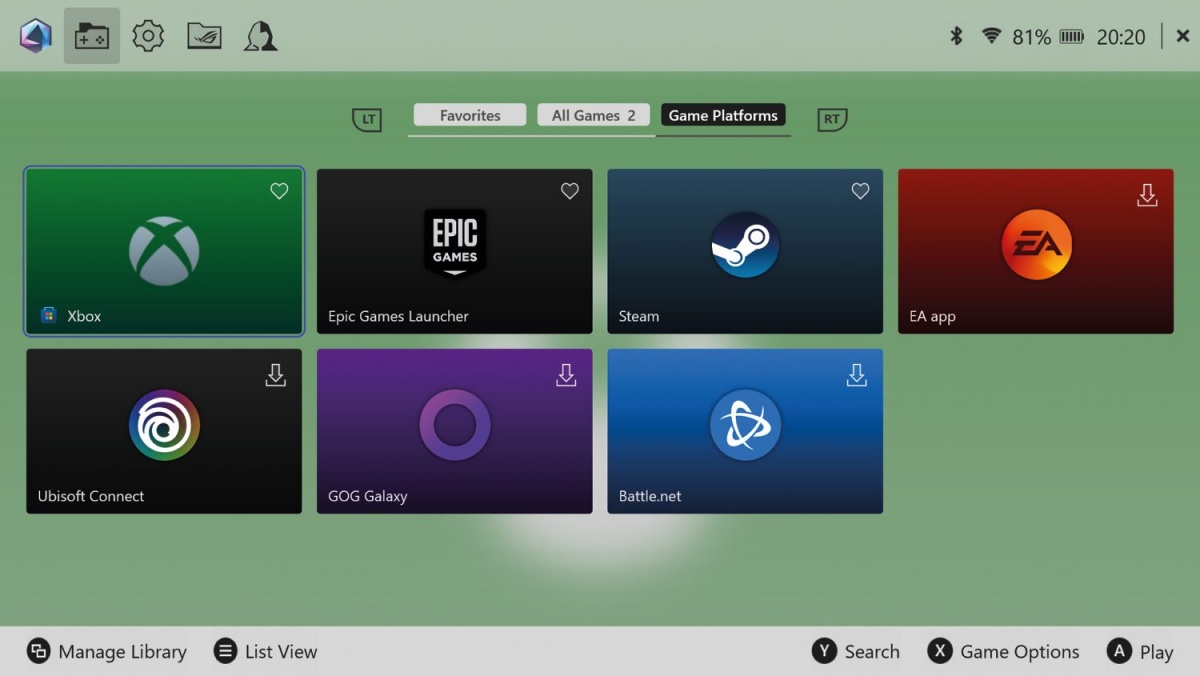Screen dimensions: 1200x676
Task: Click the EA logo
Action: 1036,245
